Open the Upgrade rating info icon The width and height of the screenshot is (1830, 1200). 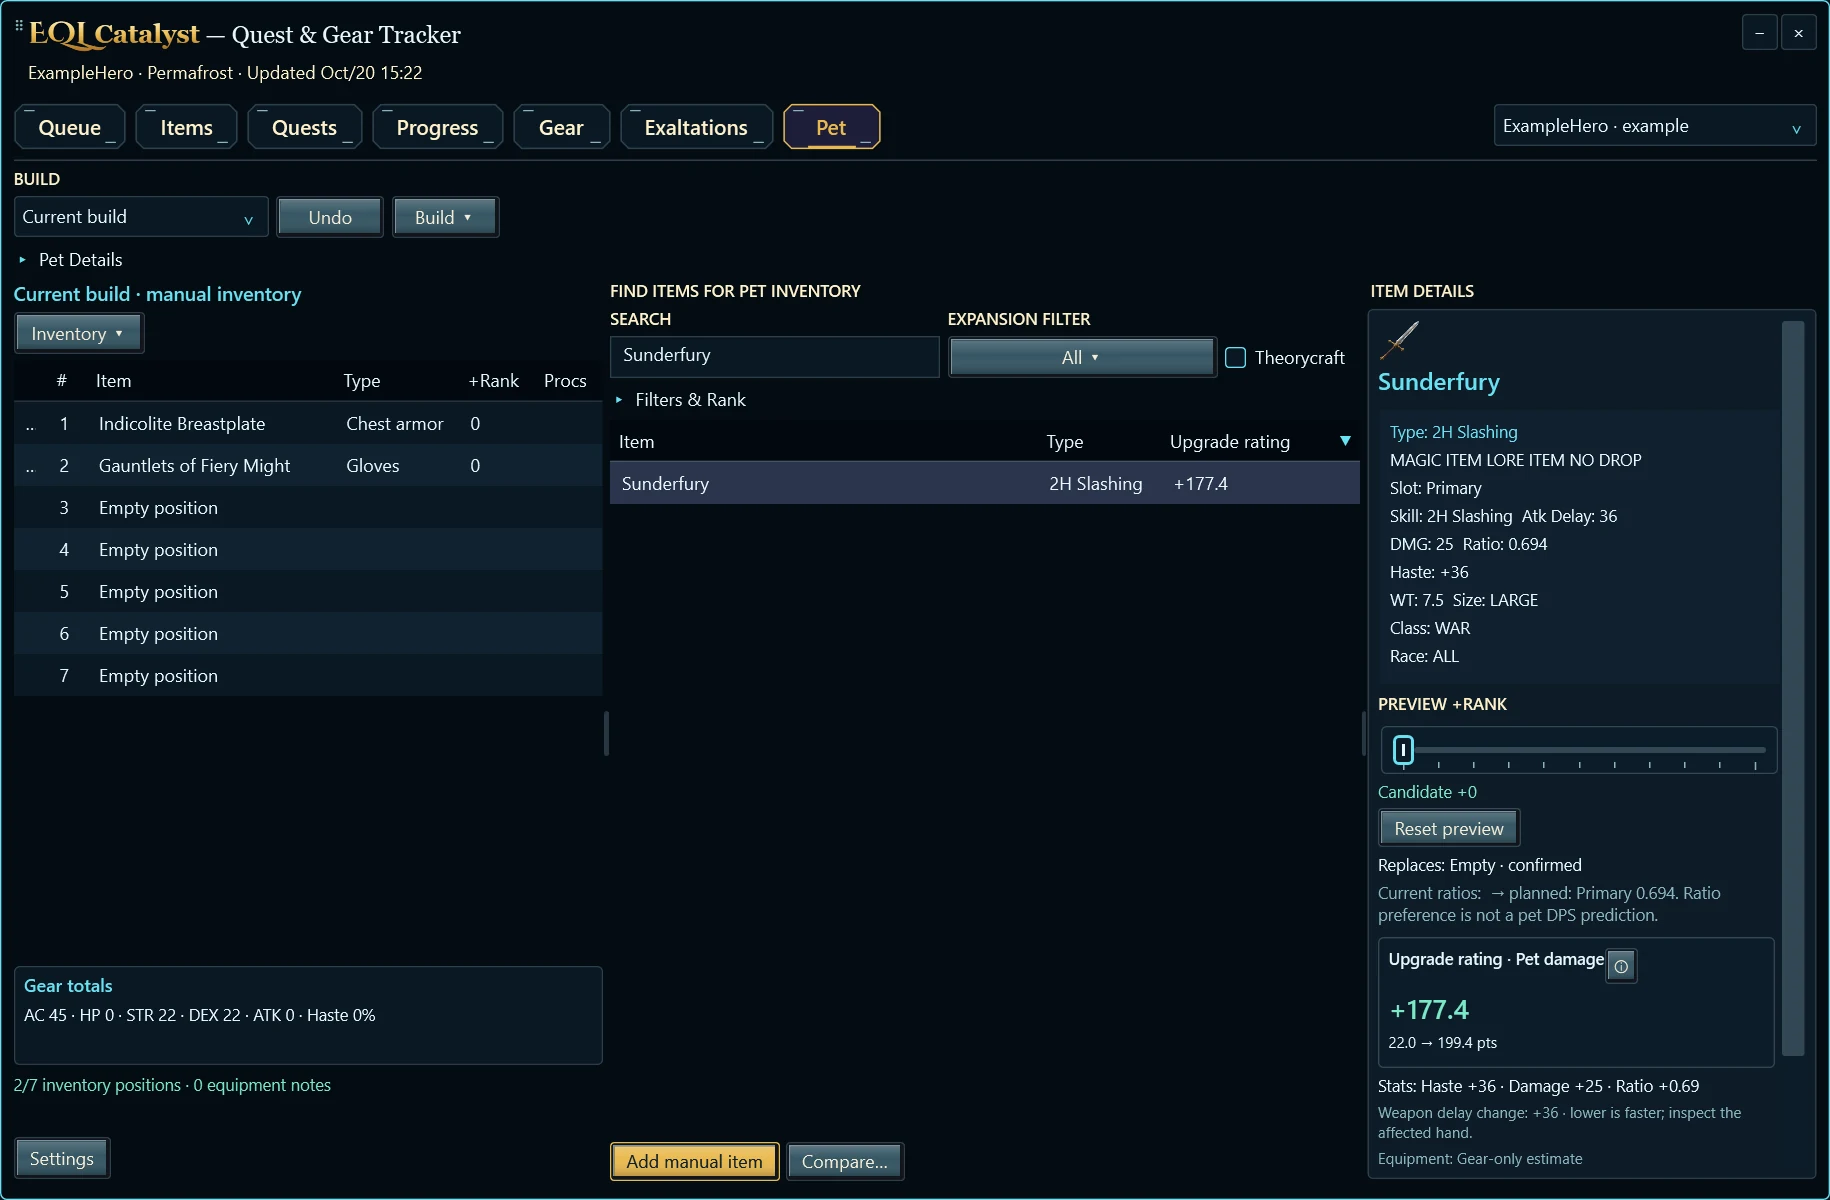point(1621,966)
